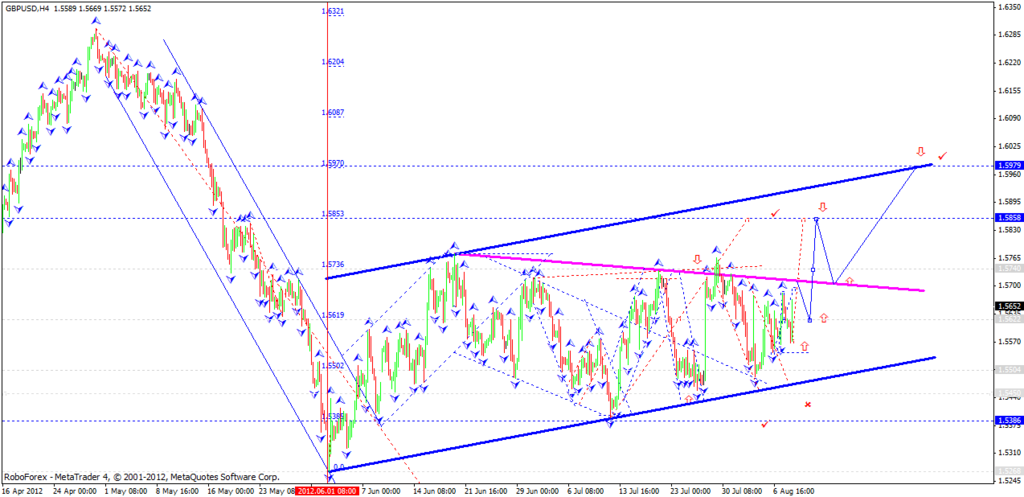Click the red 2012.06.01 08:00 date marker
Image resolution: width=1024 pixels, height=497 pixels.
pos(327,490)
